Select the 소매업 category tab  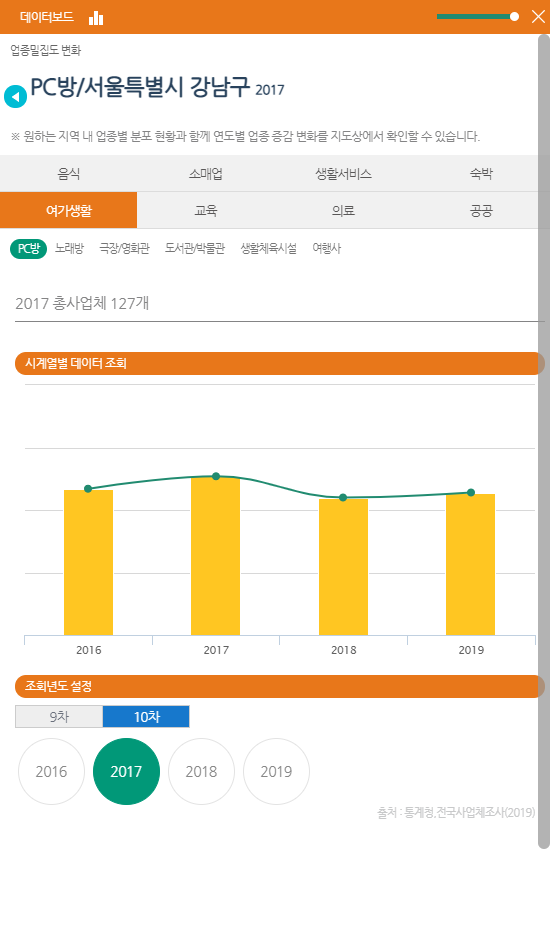click(206, 174)
